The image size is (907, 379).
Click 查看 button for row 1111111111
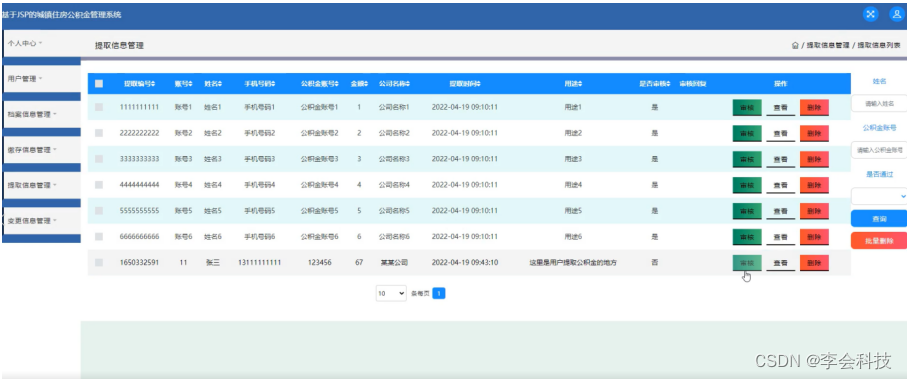(x=780, y=108)
